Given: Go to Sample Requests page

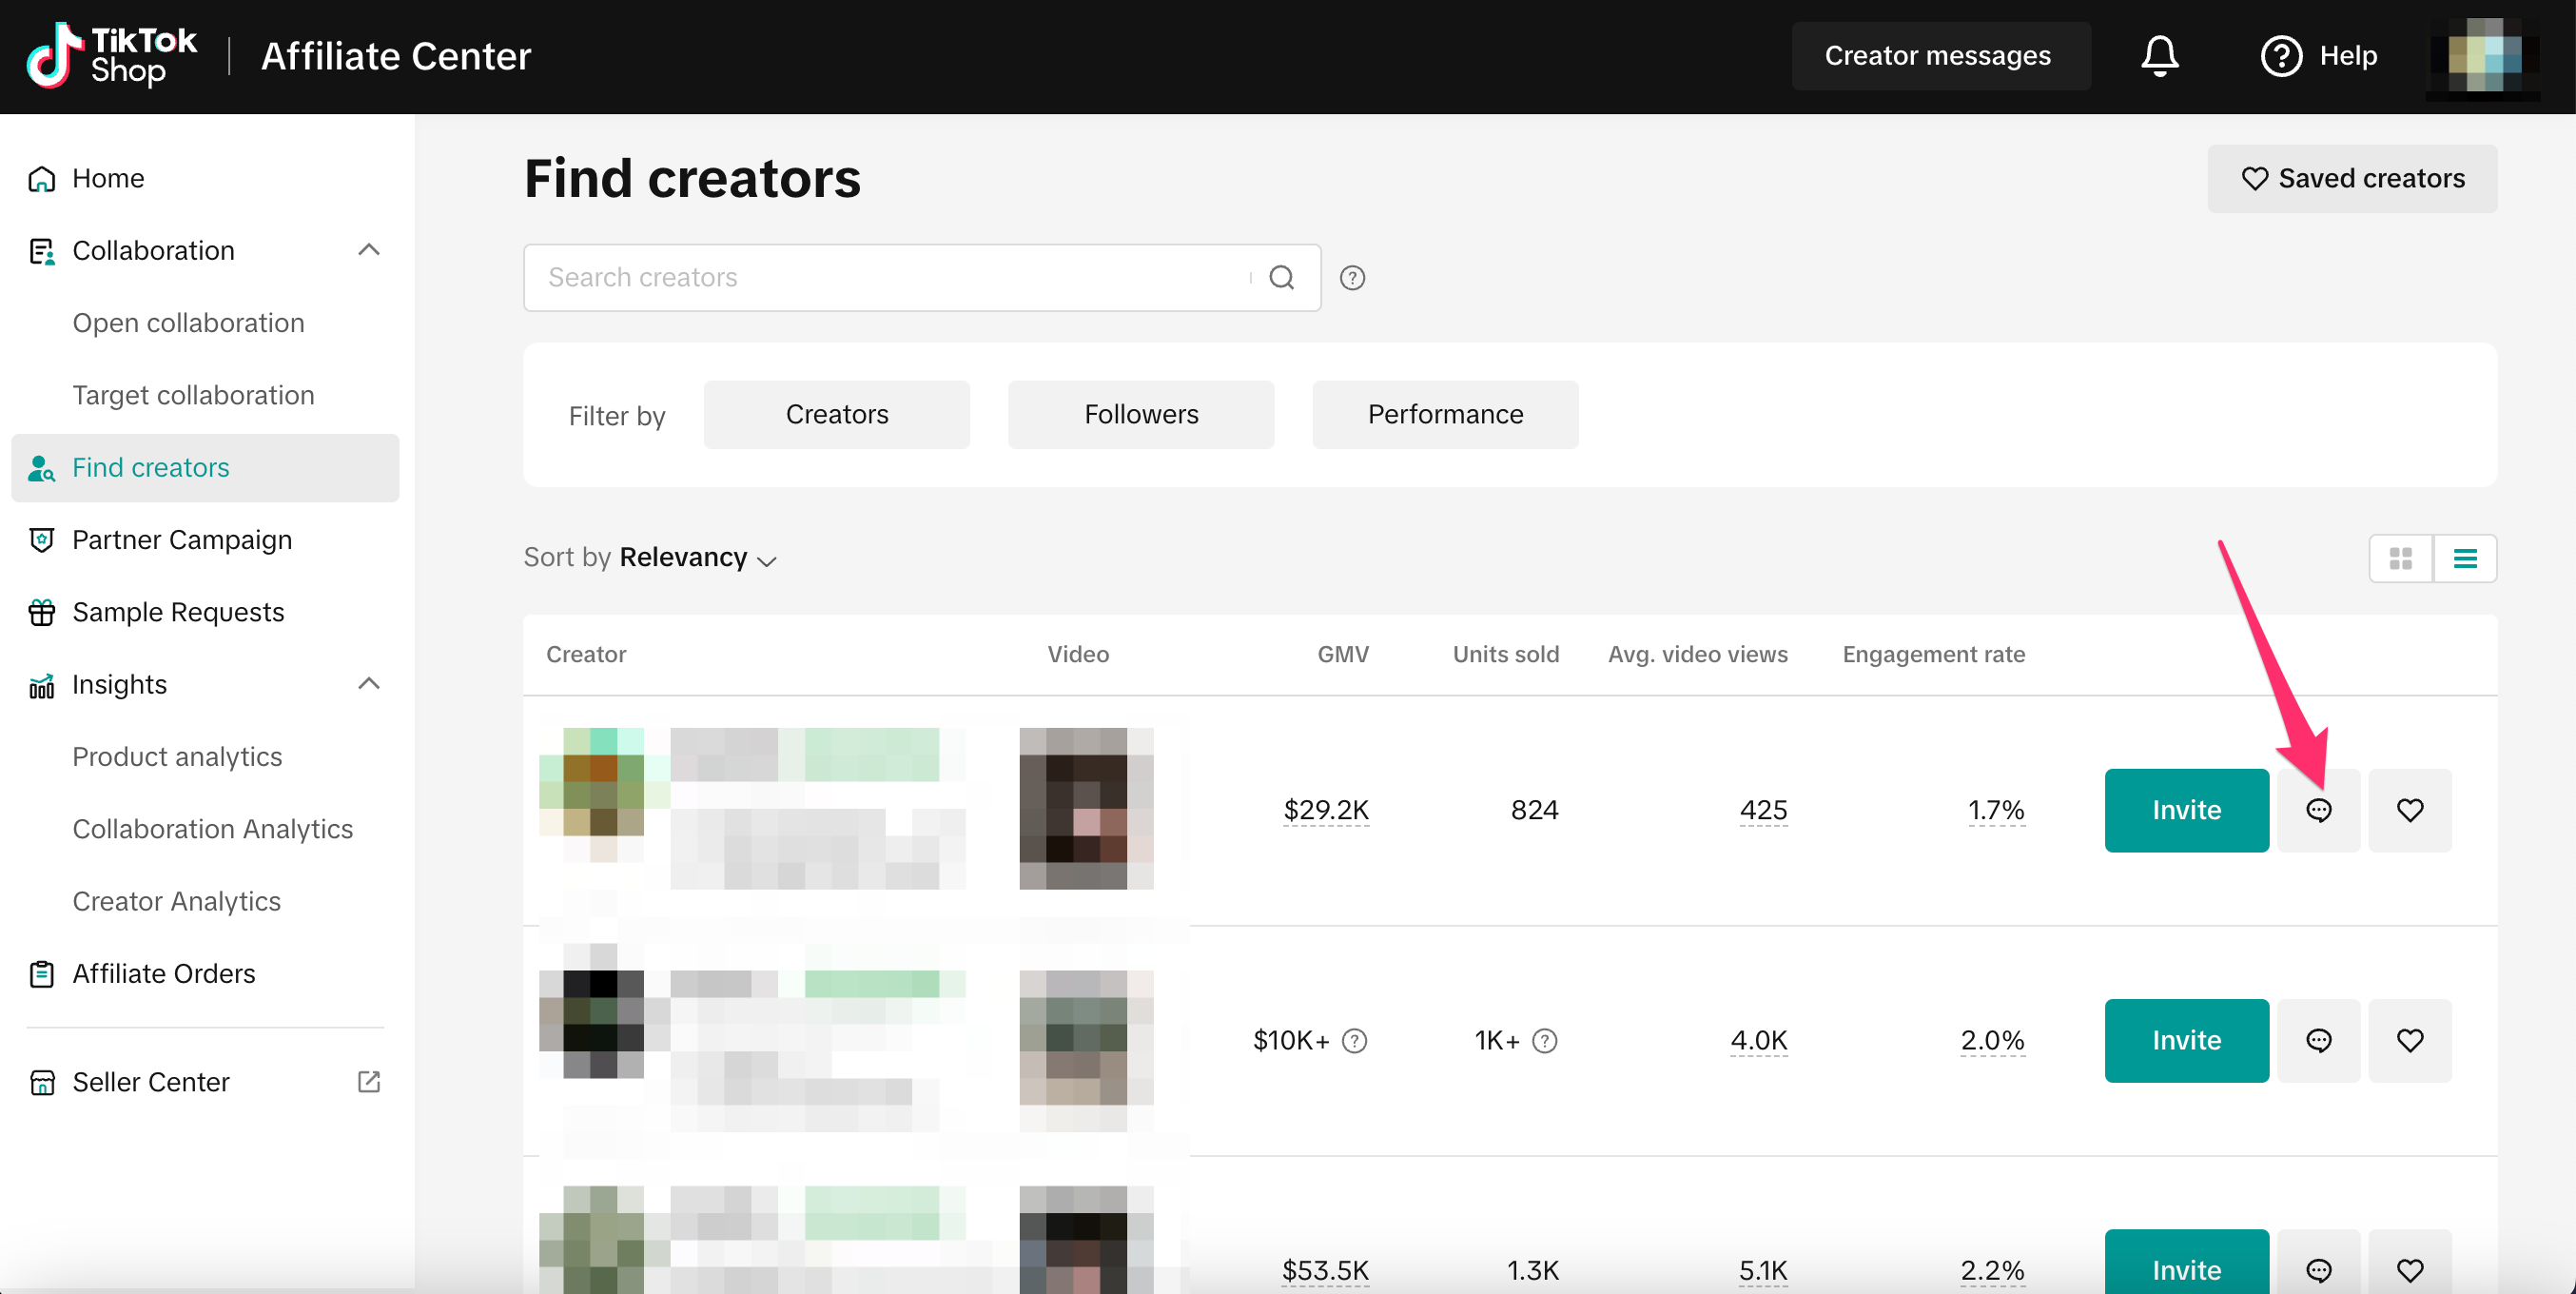Looking at the screenshot, I should tap(178, 612).
